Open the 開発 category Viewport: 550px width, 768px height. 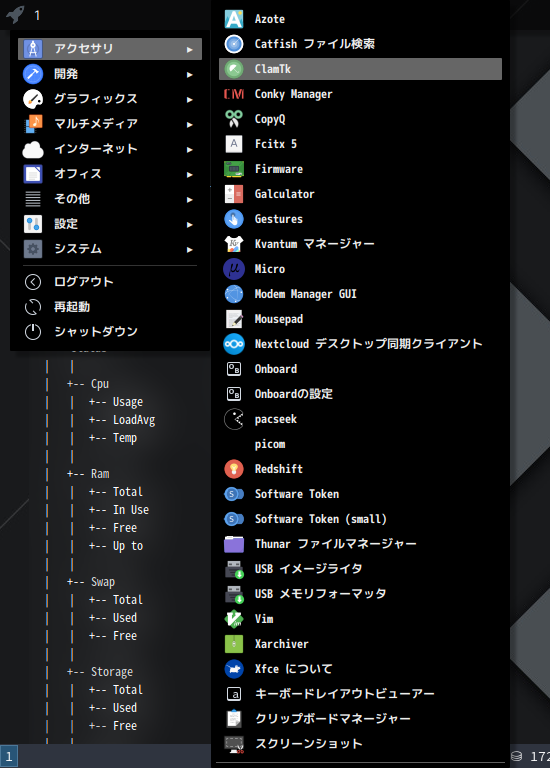tap(110, 74)
